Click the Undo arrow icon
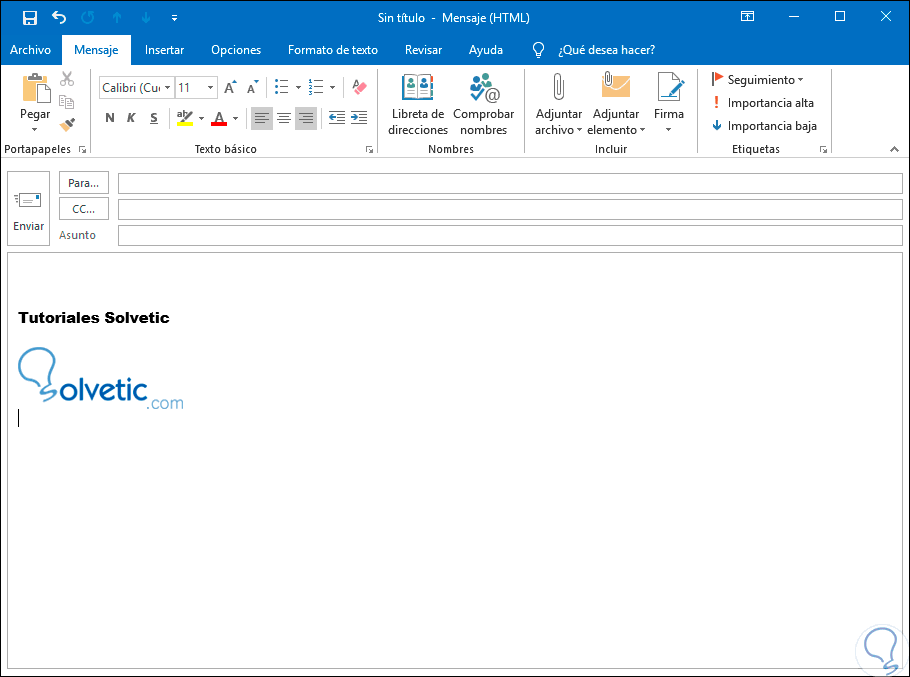This screenshot has height=677, width=910. click(x=59, y=17)
